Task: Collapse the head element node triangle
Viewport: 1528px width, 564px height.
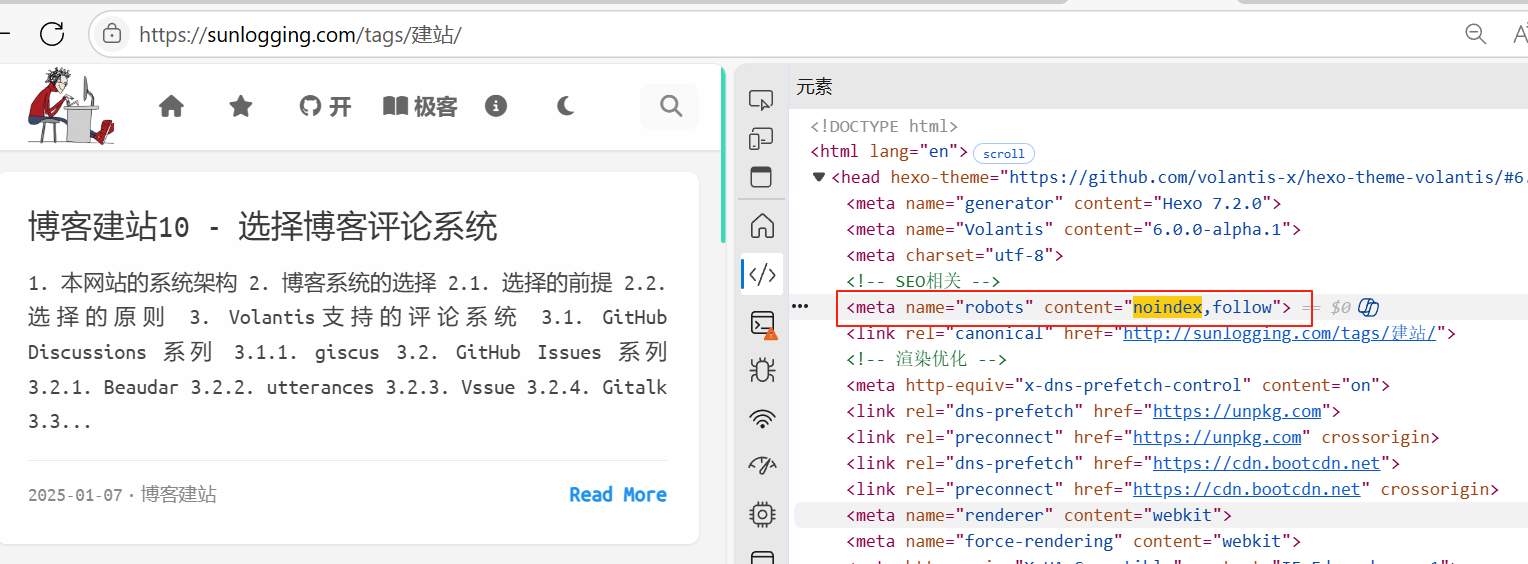Action: pos(820,177)
